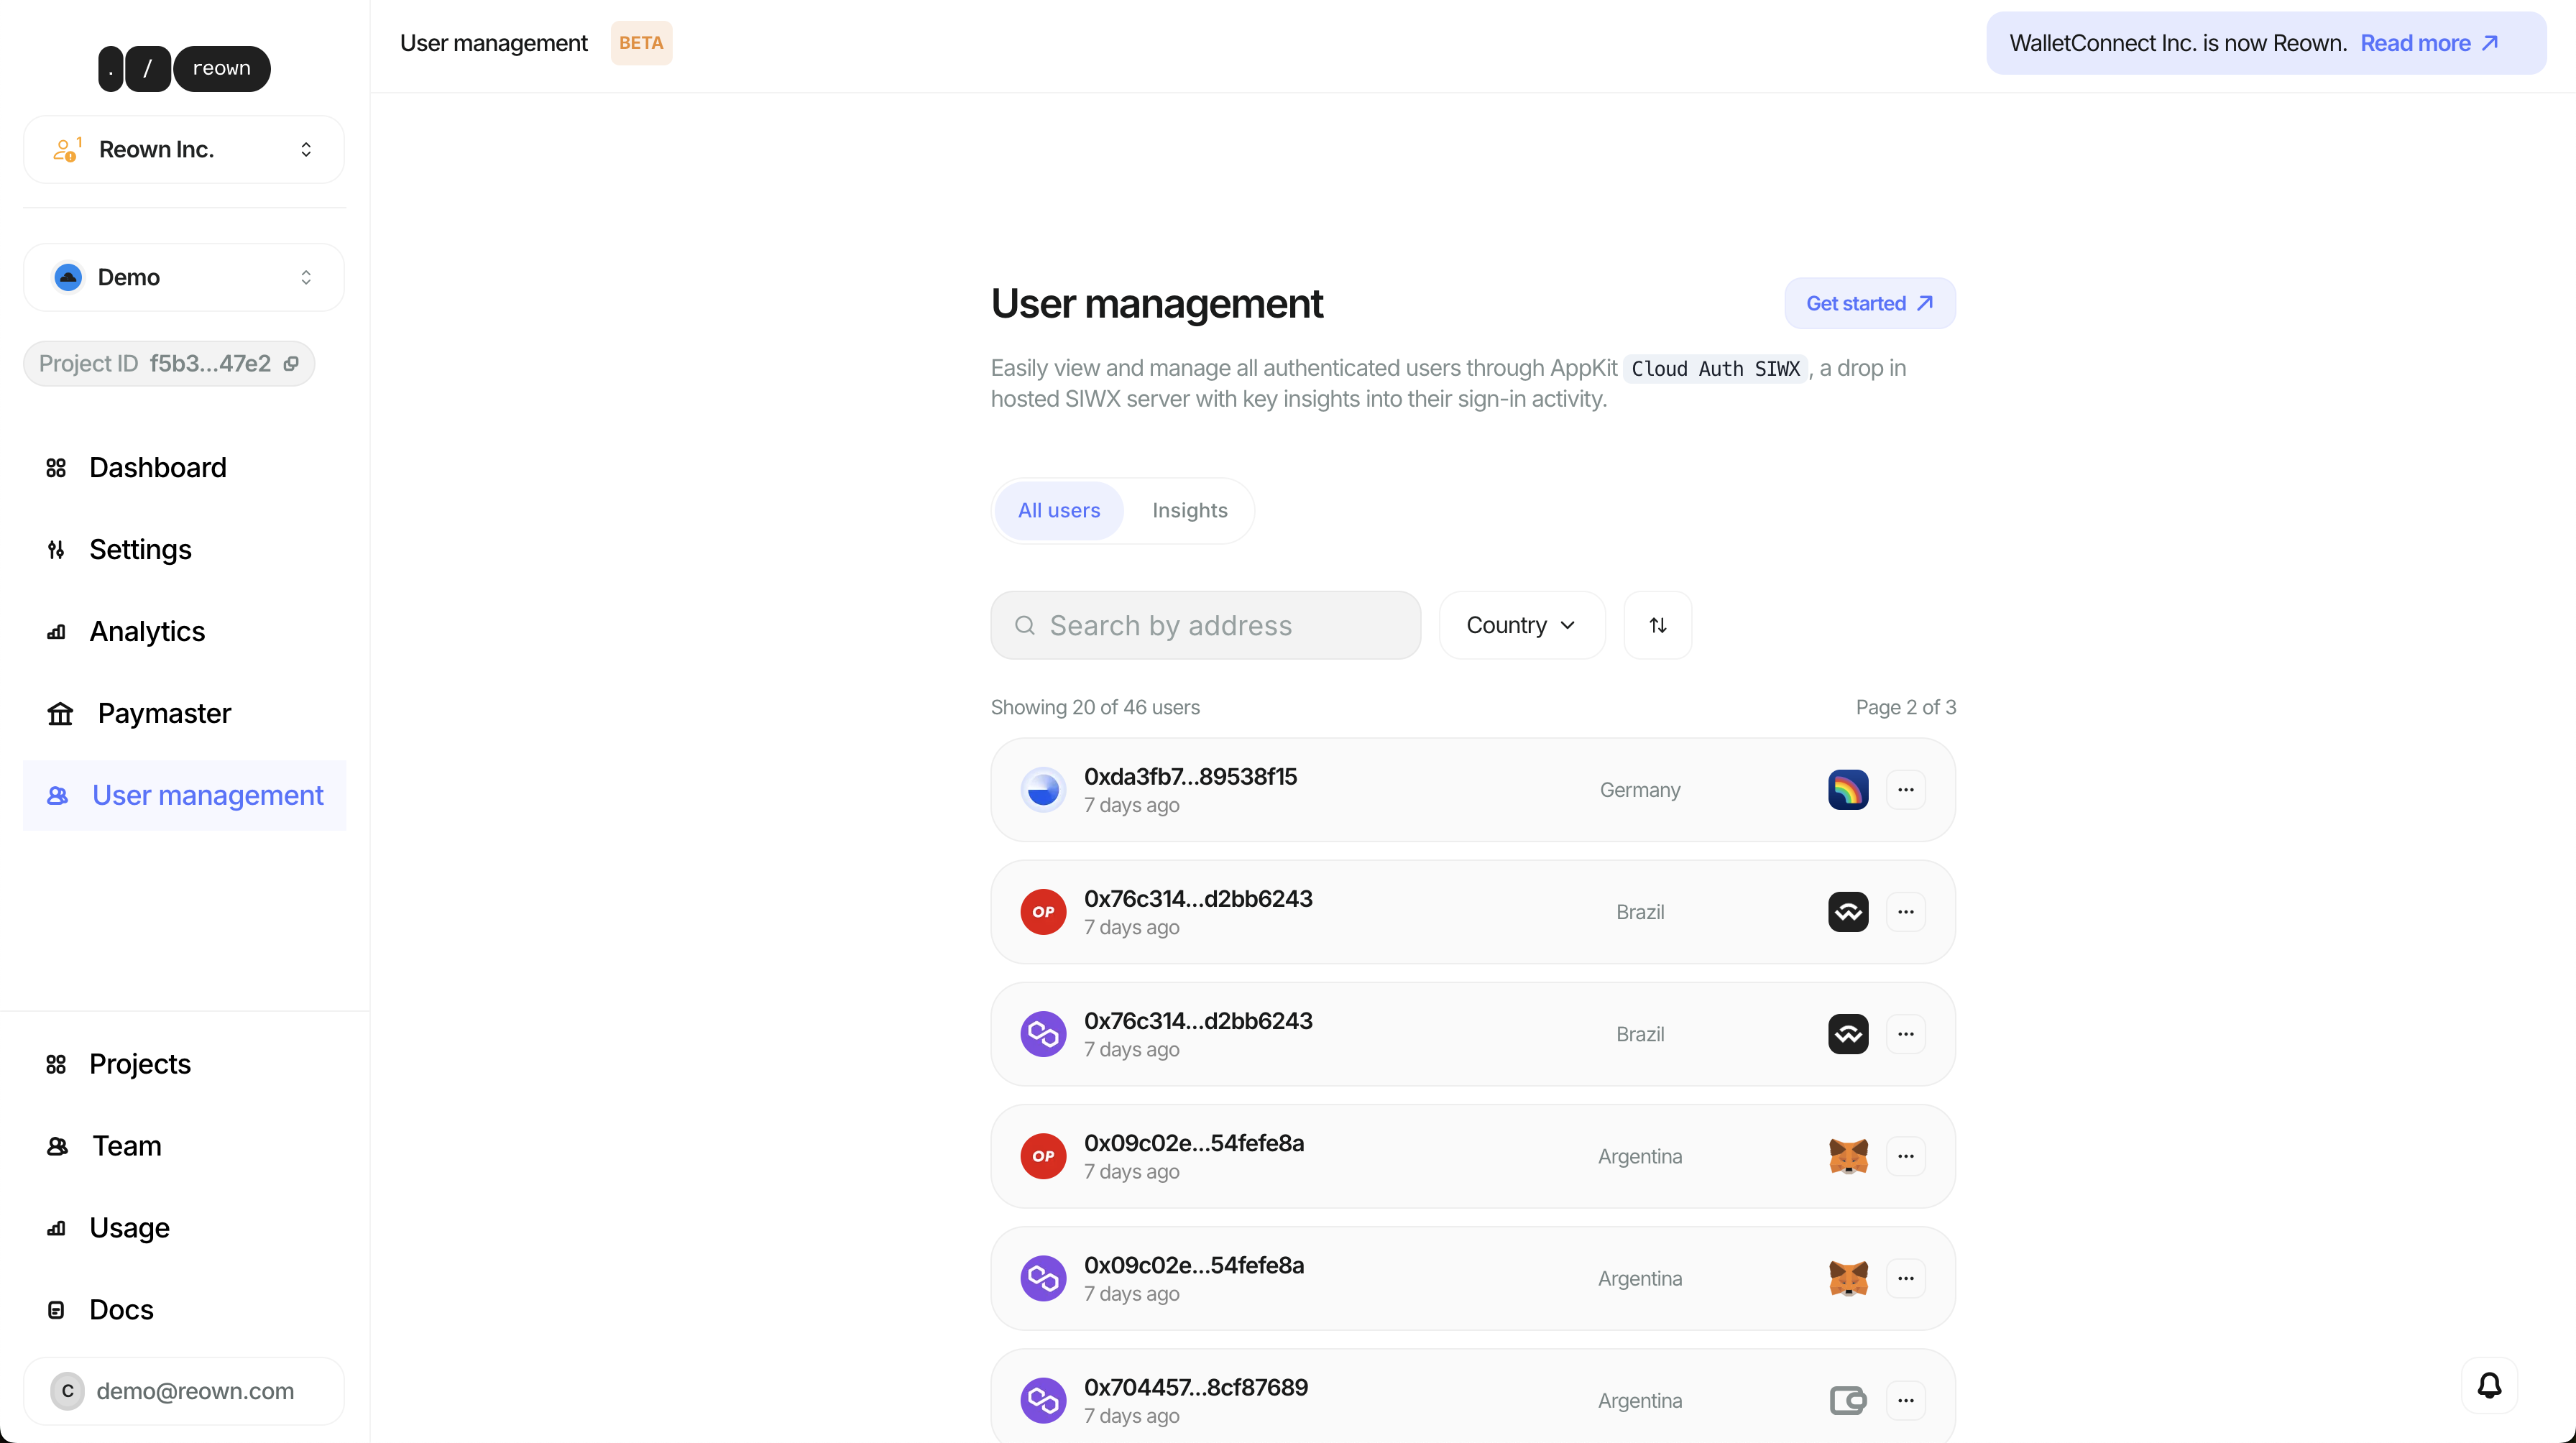This screenshot has width=2576, height=1443.
Task: Open the notification bell
Action: pyautogui.click(x=2489, y=1386)
